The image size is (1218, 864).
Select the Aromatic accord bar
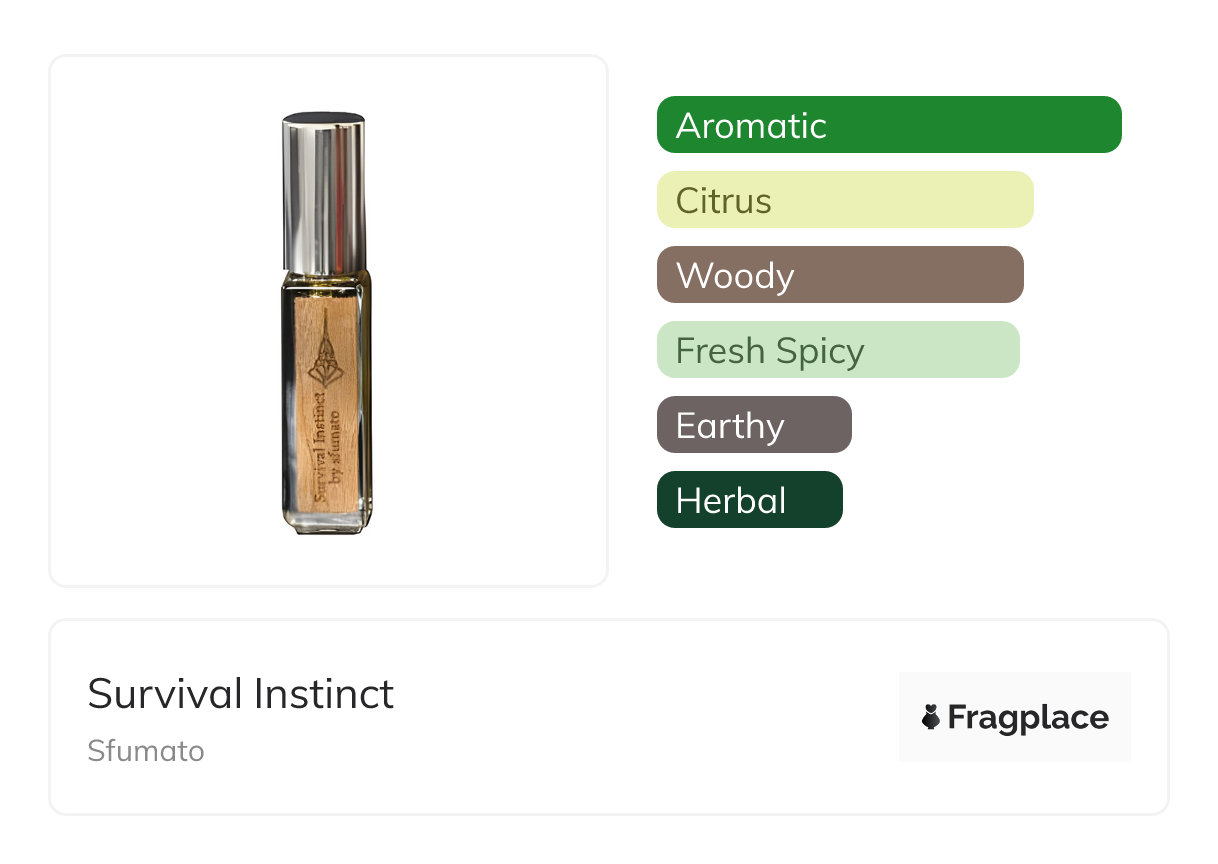(x=888, y=125)
